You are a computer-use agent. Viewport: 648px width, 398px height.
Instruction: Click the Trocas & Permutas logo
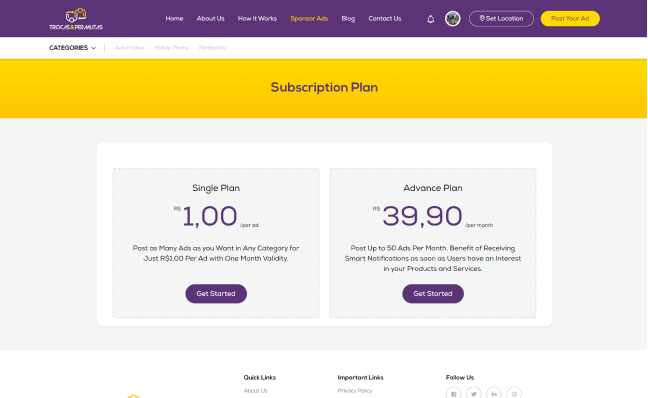click(76, 19)
